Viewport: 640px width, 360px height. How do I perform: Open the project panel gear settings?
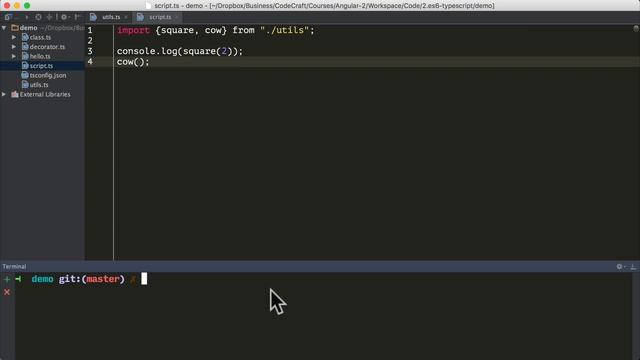tap(64, 17)
